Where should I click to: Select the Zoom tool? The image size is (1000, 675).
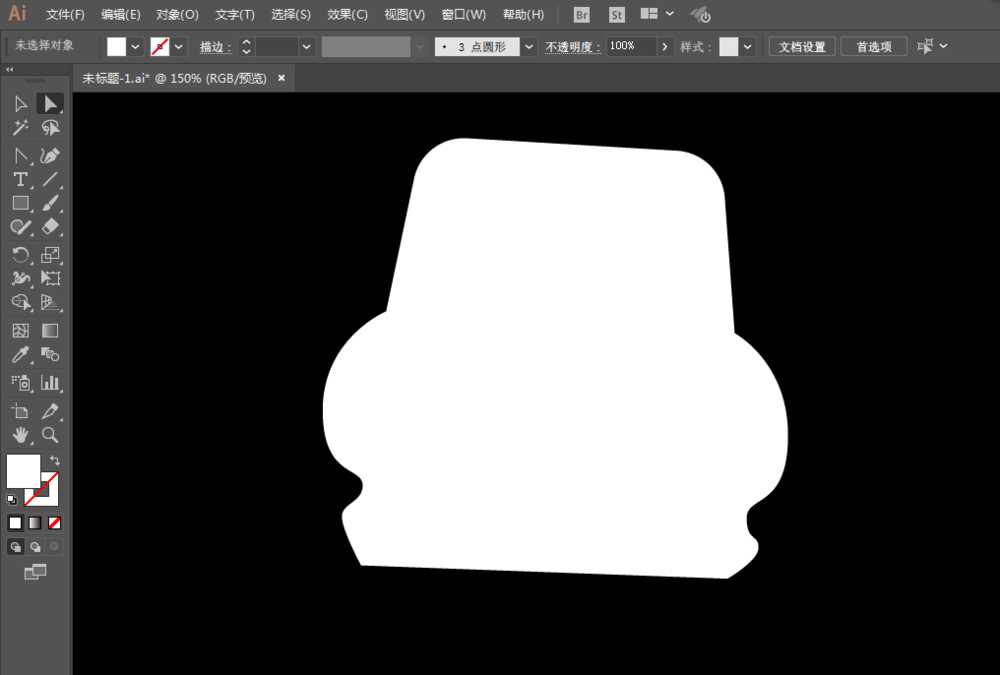(51, 436)
